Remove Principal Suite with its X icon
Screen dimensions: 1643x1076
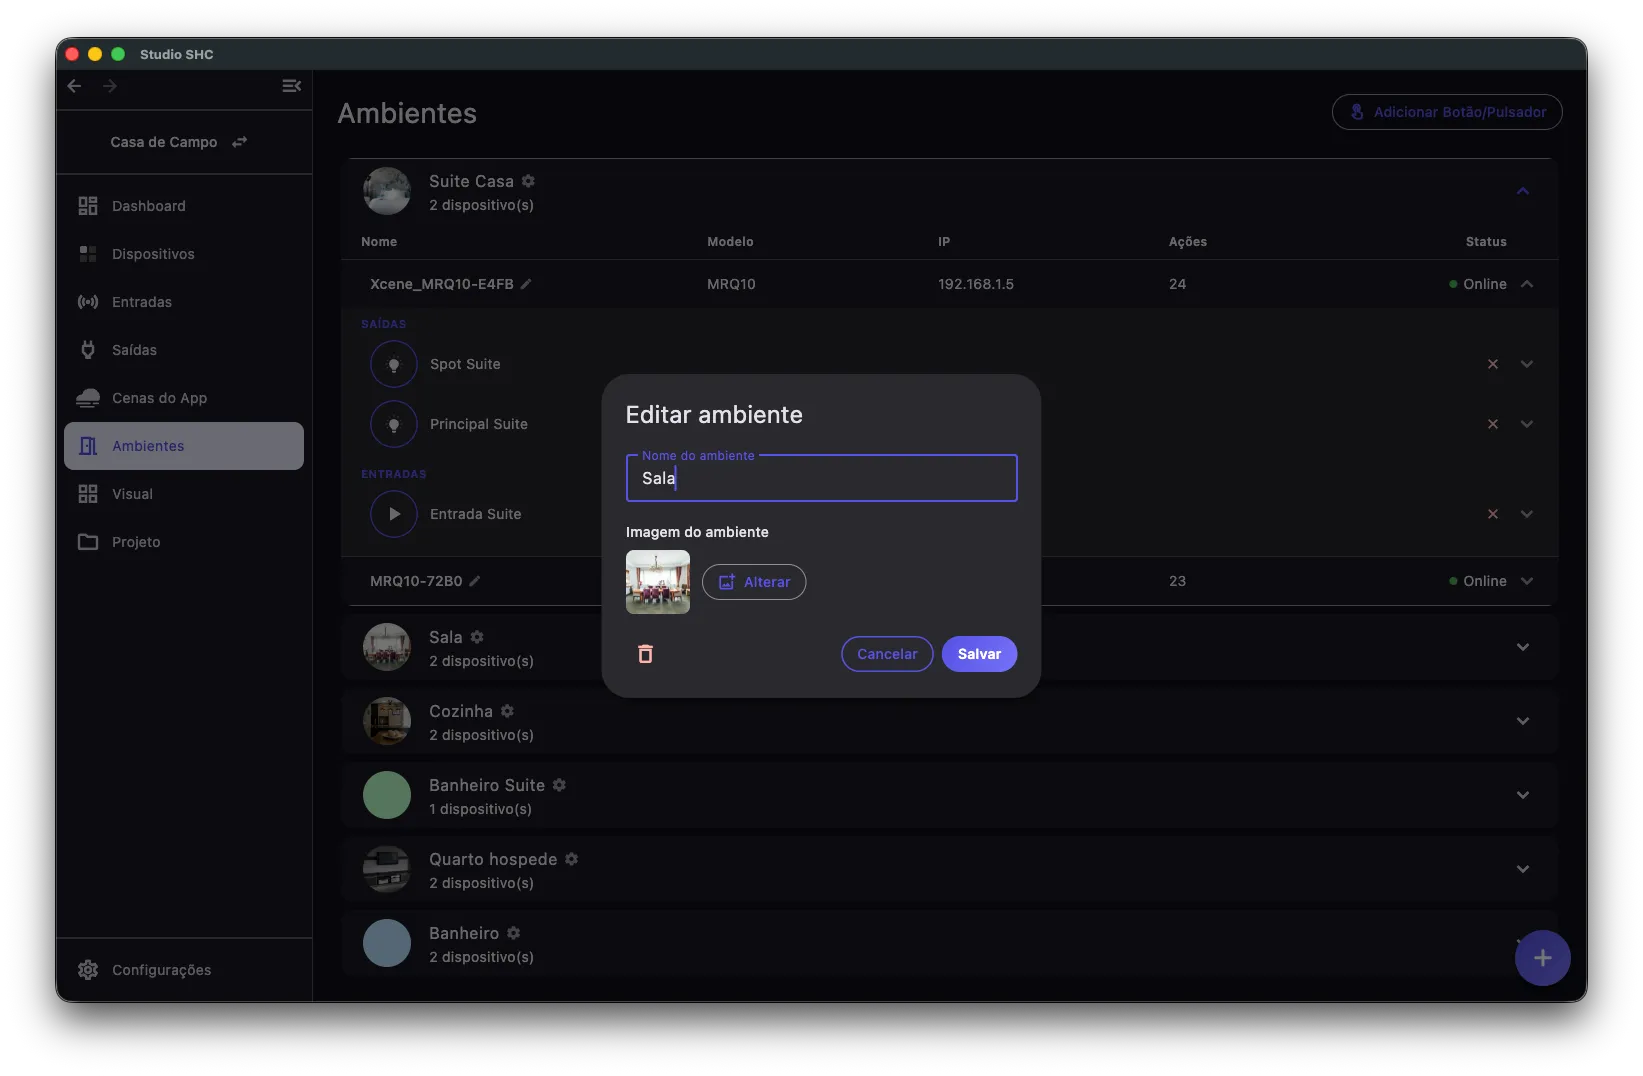pos(1493,424)
